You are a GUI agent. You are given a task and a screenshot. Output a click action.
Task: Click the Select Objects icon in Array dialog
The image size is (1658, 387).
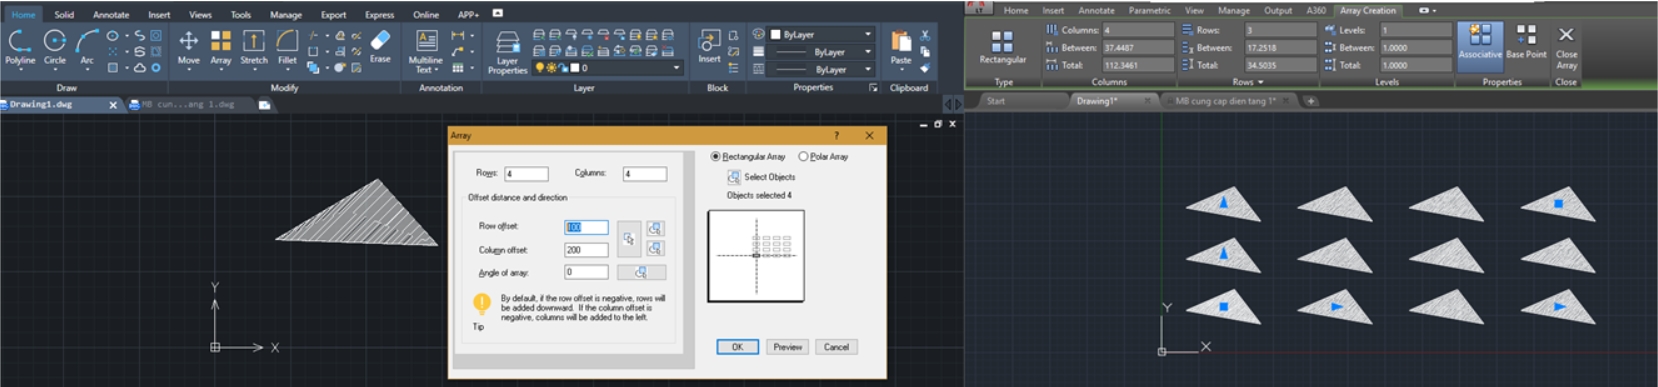(x=733, y=177)
